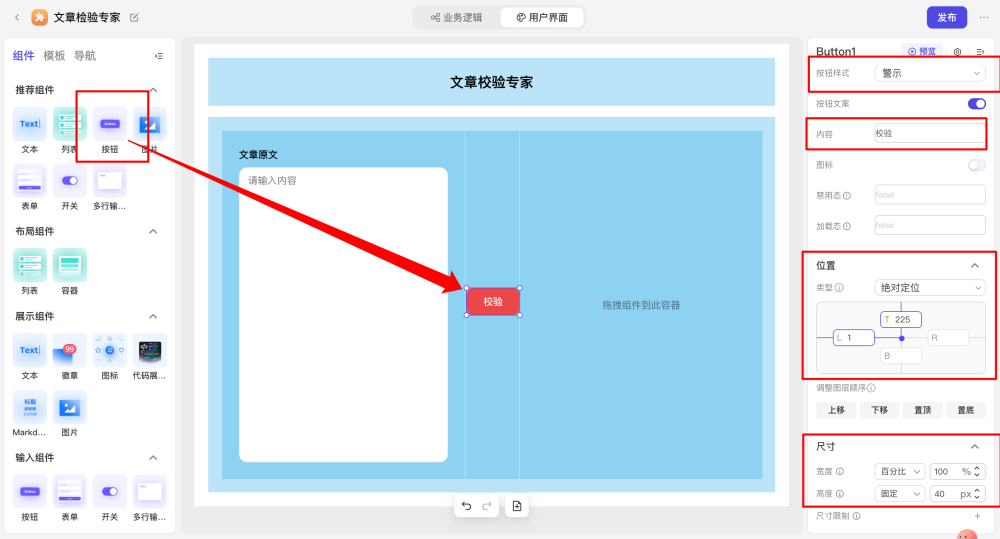This screenshot has width=1000, height=539.
Task: Select the red 校验 button on canvas
Action: [493, 302]
